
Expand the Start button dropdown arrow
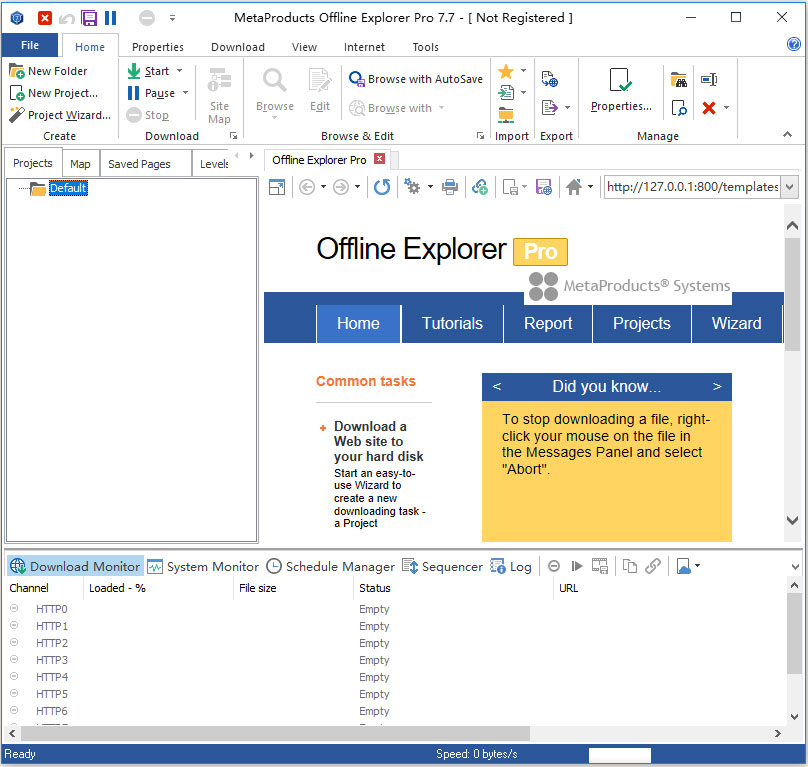(x=180, y=71)
